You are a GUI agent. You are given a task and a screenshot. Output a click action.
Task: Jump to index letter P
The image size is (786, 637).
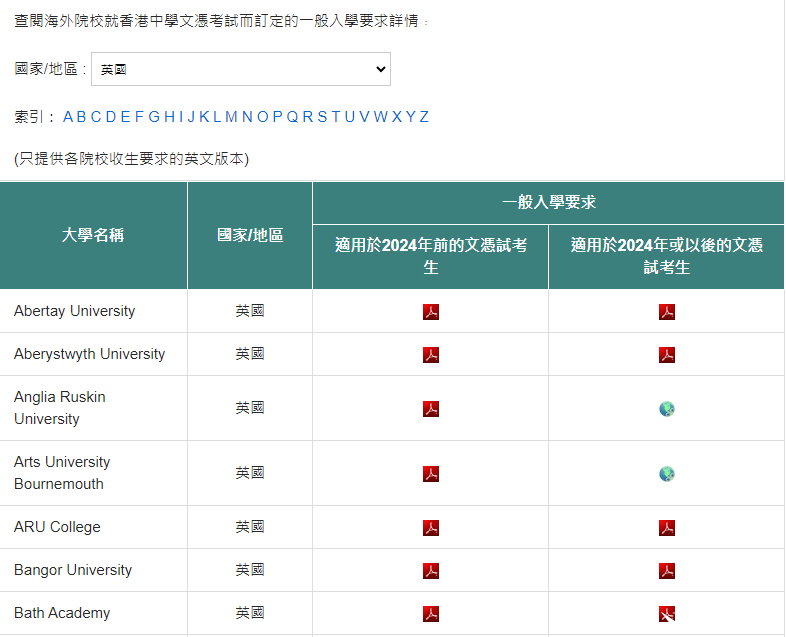[277, 117]
